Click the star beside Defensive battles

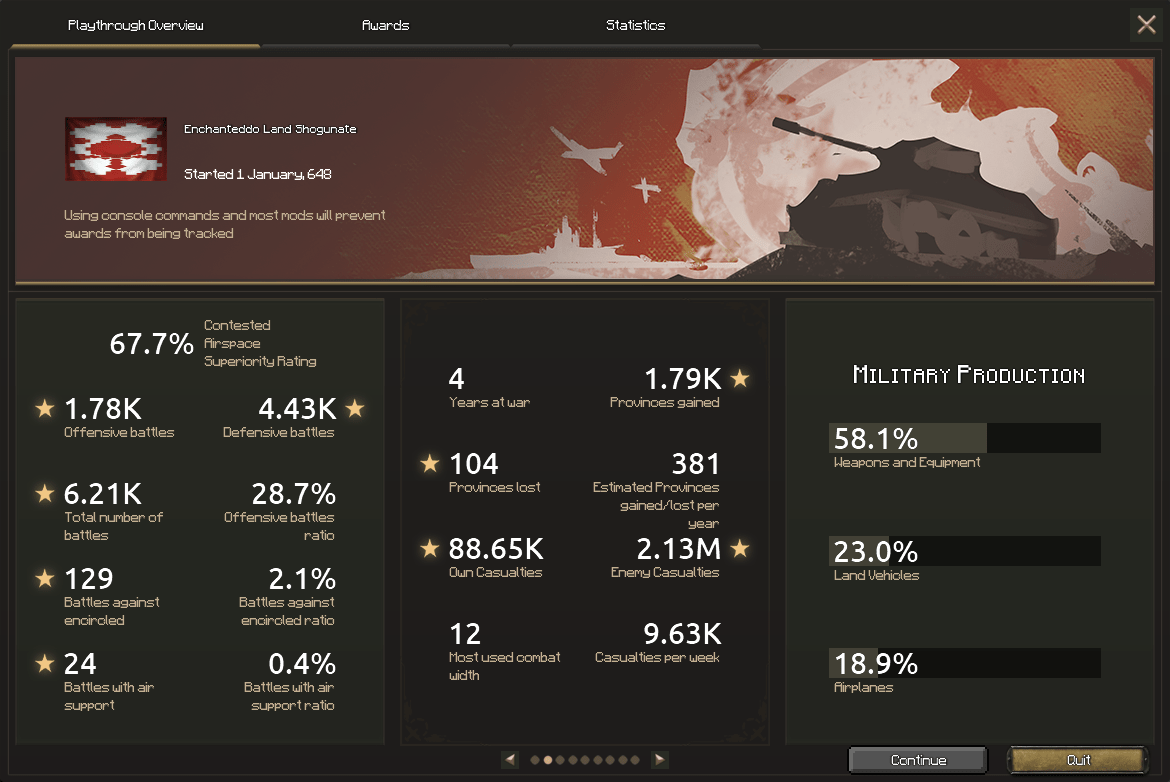coord(355,408)
